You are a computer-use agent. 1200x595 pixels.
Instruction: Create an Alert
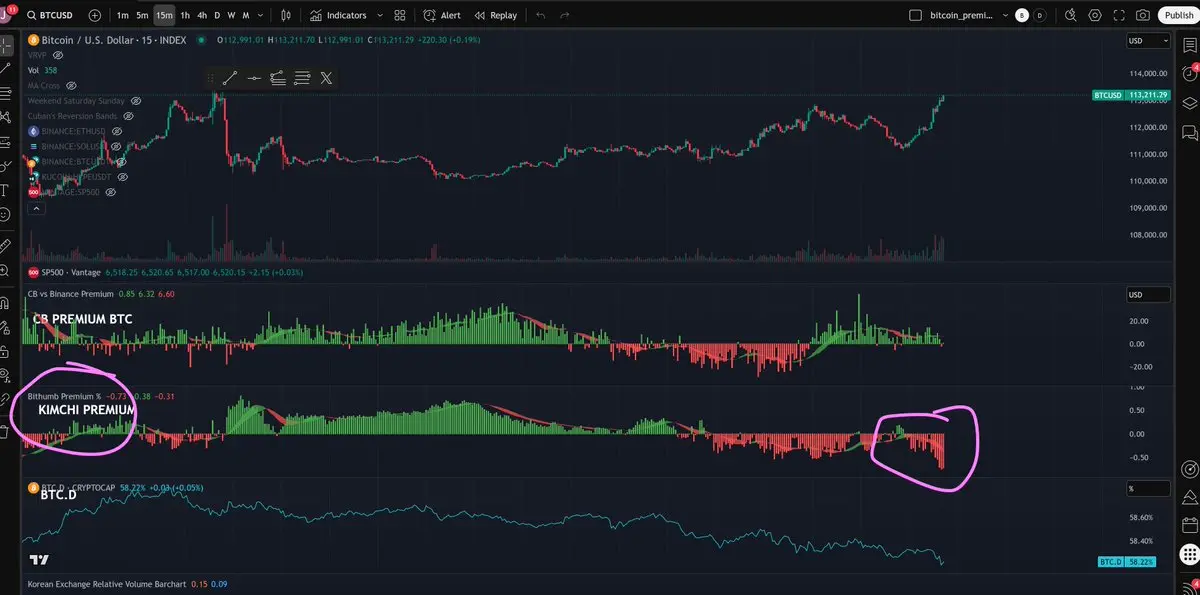click(x=442, y=15)
